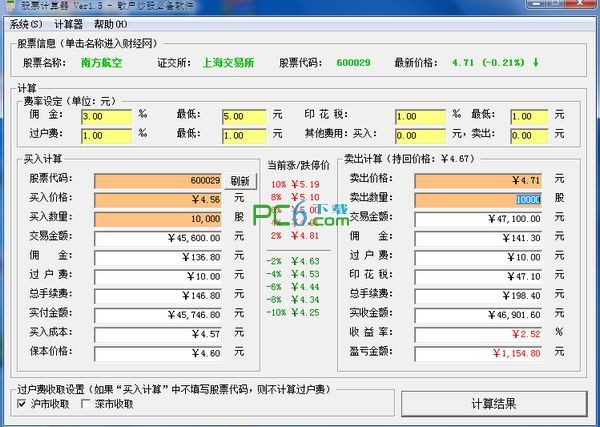The width and height of the screenshot is (600, 427).
Task: Click the 买入价格 field showing ¥4.56
Action: [x=158, y=200]
